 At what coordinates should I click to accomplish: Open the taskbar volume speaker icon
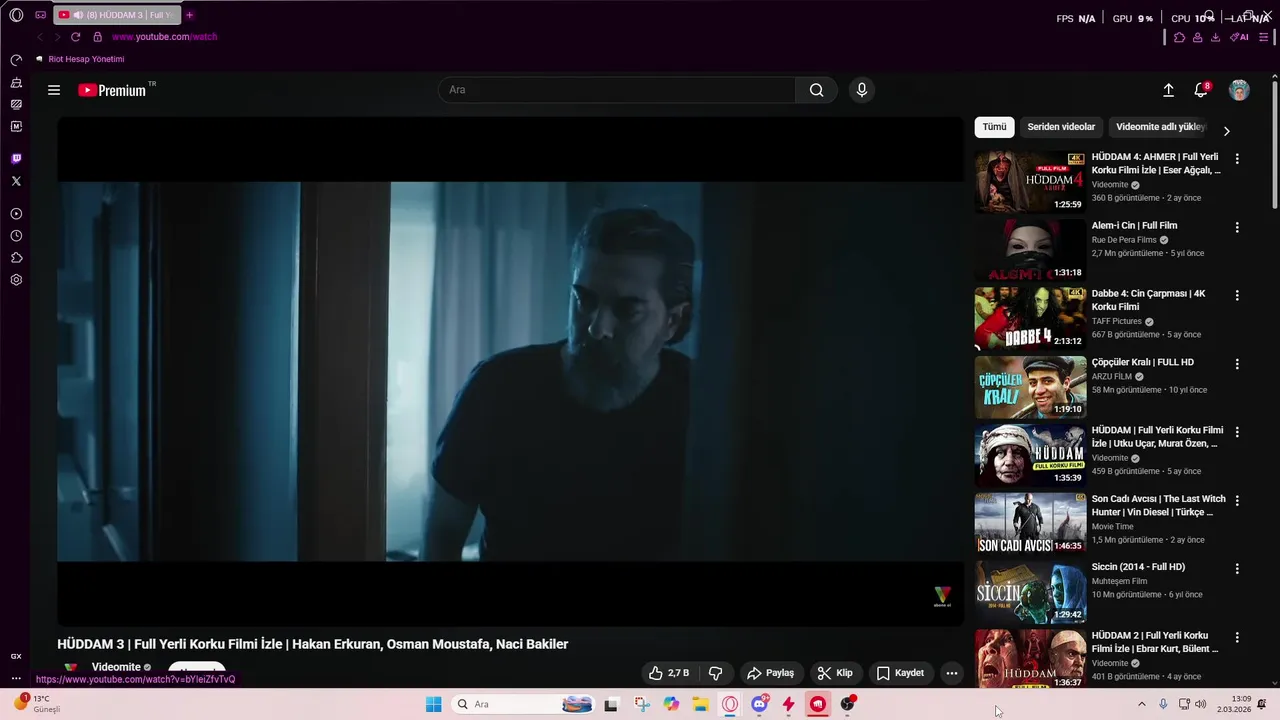pos(1200,704)
